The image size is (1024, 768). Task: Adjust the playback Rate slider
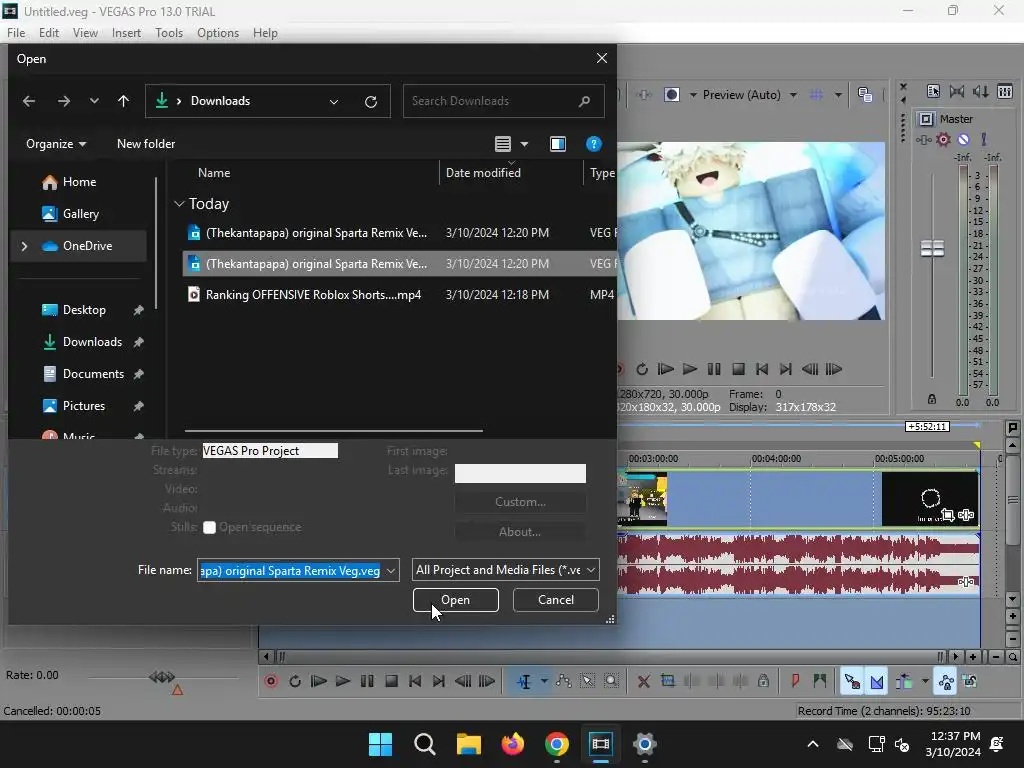162,677
